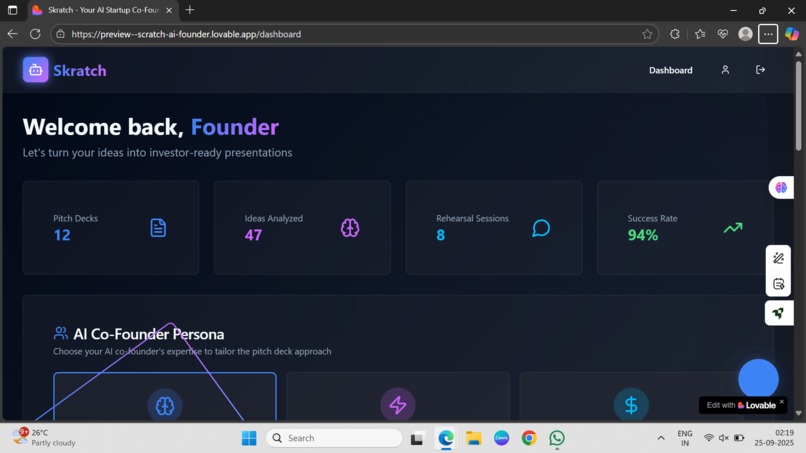Open the favorites list icon
This screenshot has height=453, width=806.
[x=700, y=34]
